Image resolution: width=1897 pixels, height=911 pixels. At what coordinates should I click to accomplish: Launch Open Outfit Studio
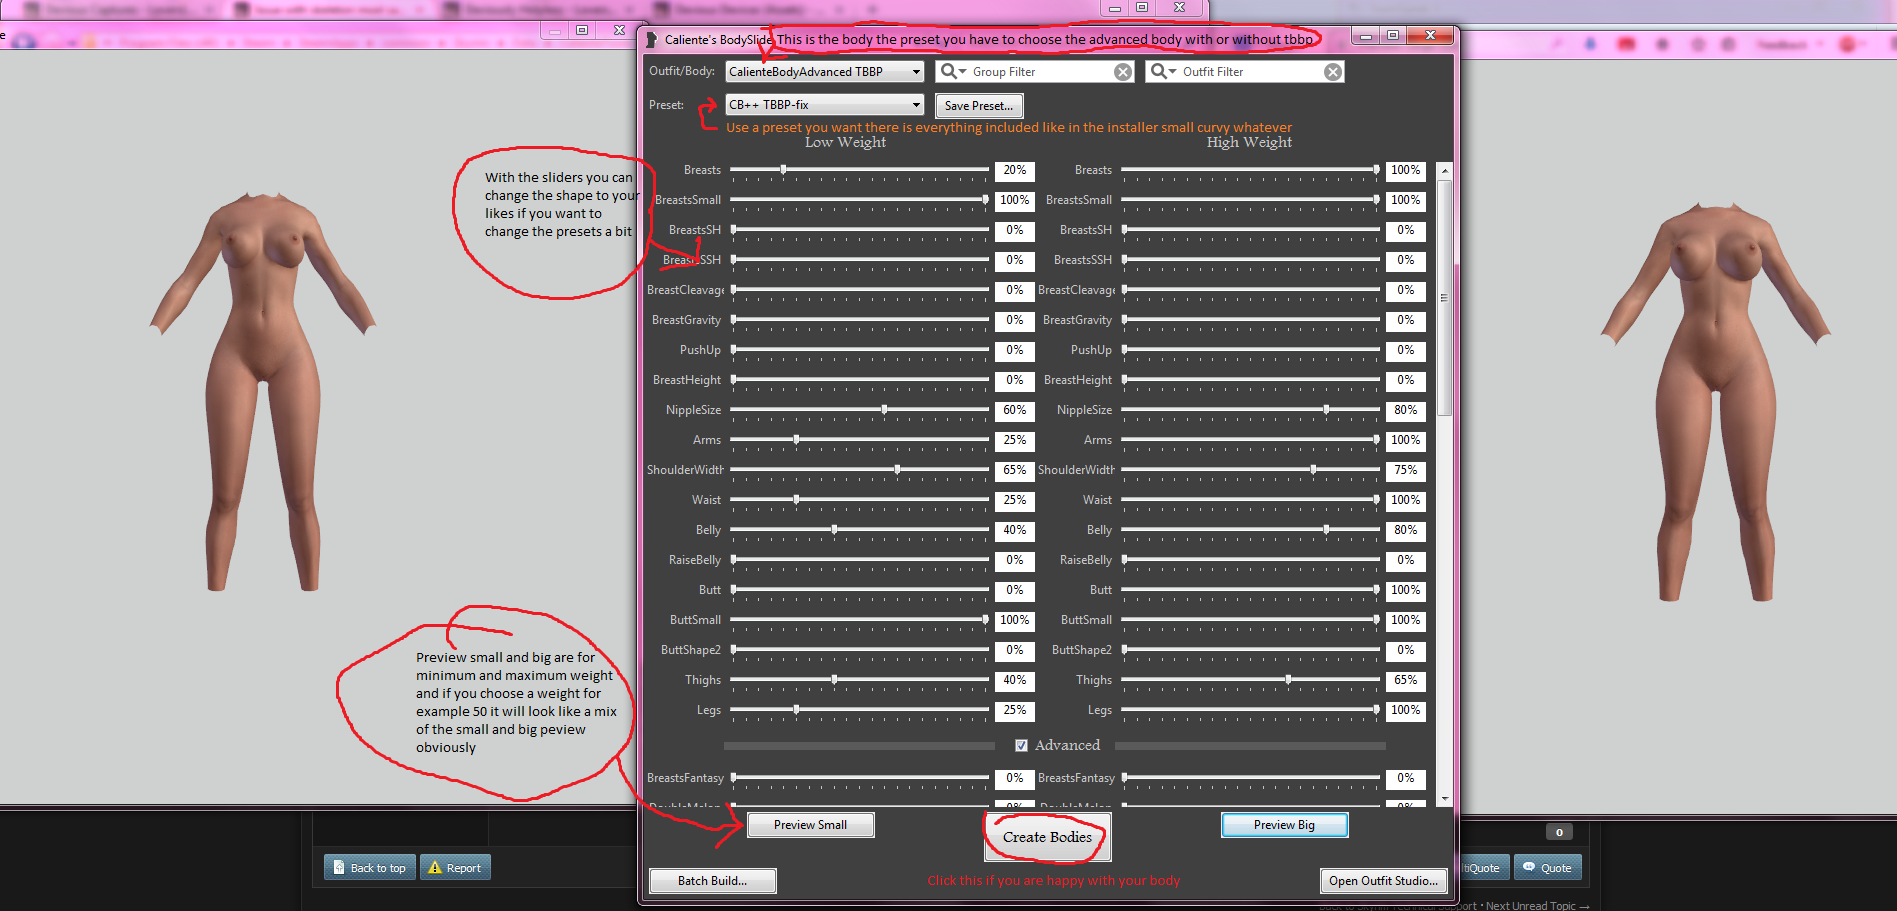point(1383,881)
